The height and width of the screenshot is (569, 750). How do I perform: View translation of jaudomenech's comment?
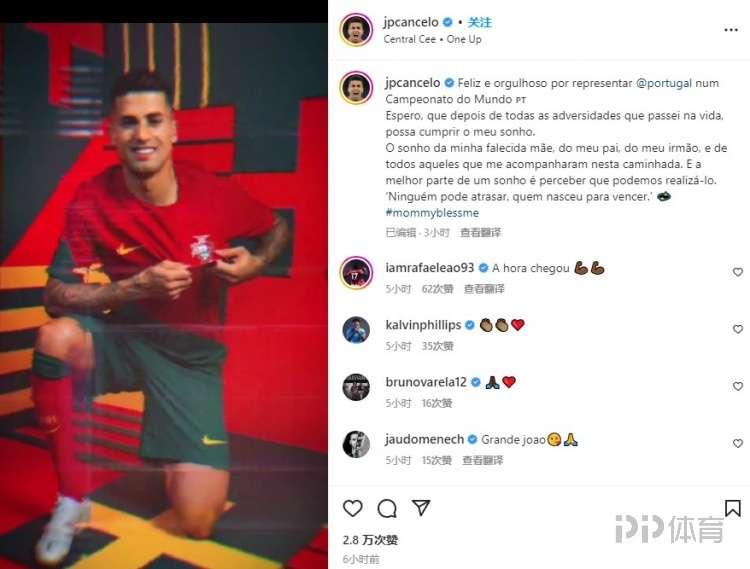[483, 460]
